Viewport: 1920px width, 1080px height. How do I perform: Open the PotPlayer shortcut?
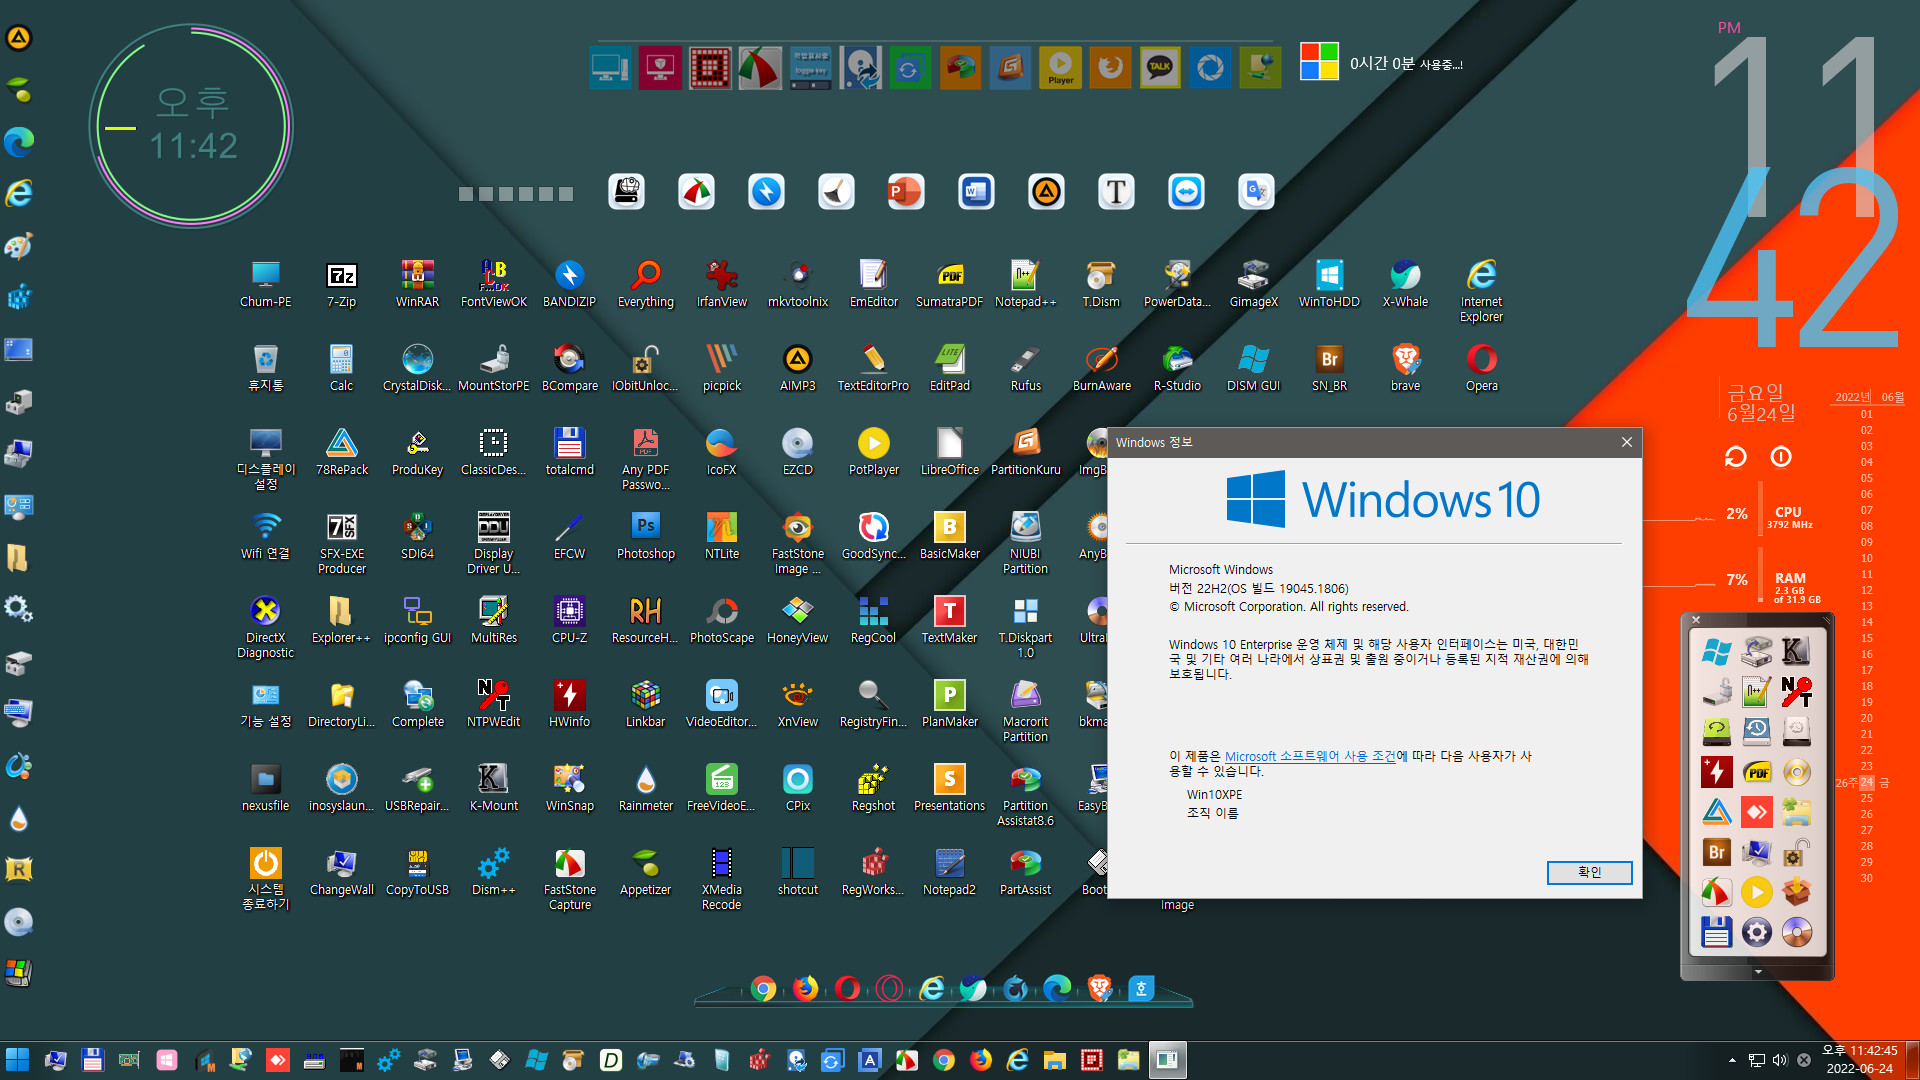873,452
